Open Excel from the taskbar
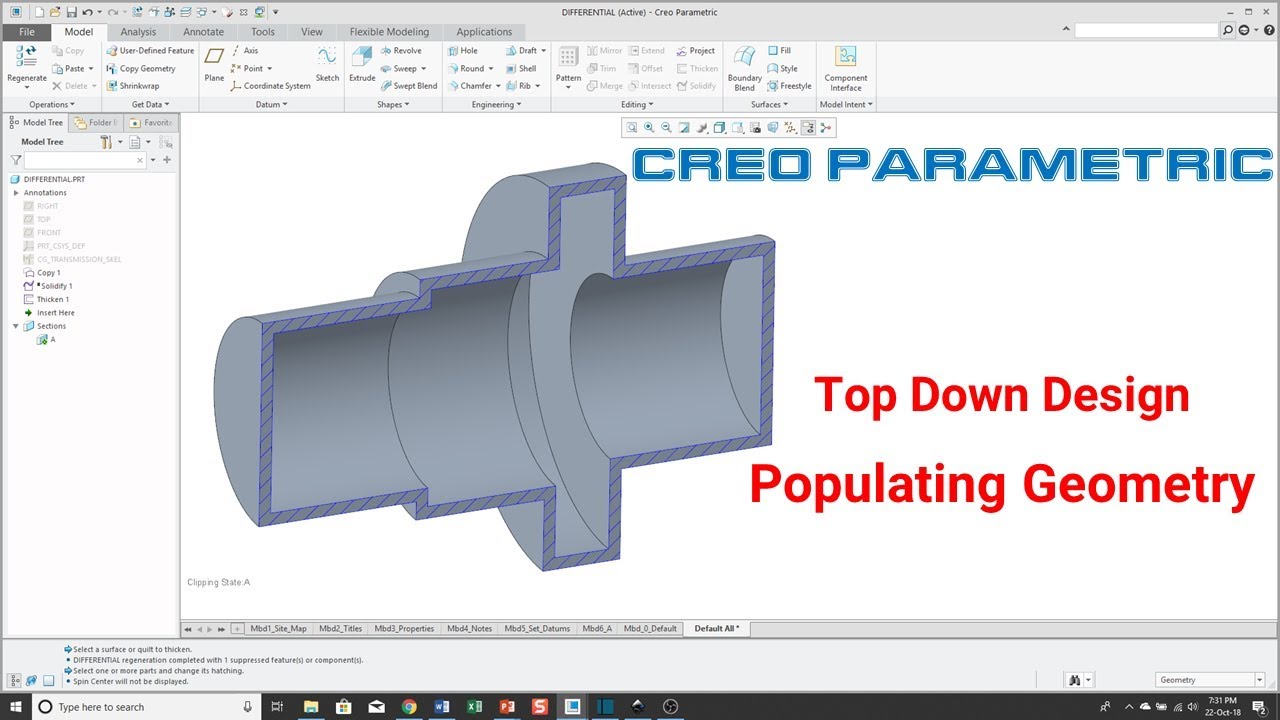Image resolution: width=1280 pixels, height=720 pixels. [x=474, y=707]
